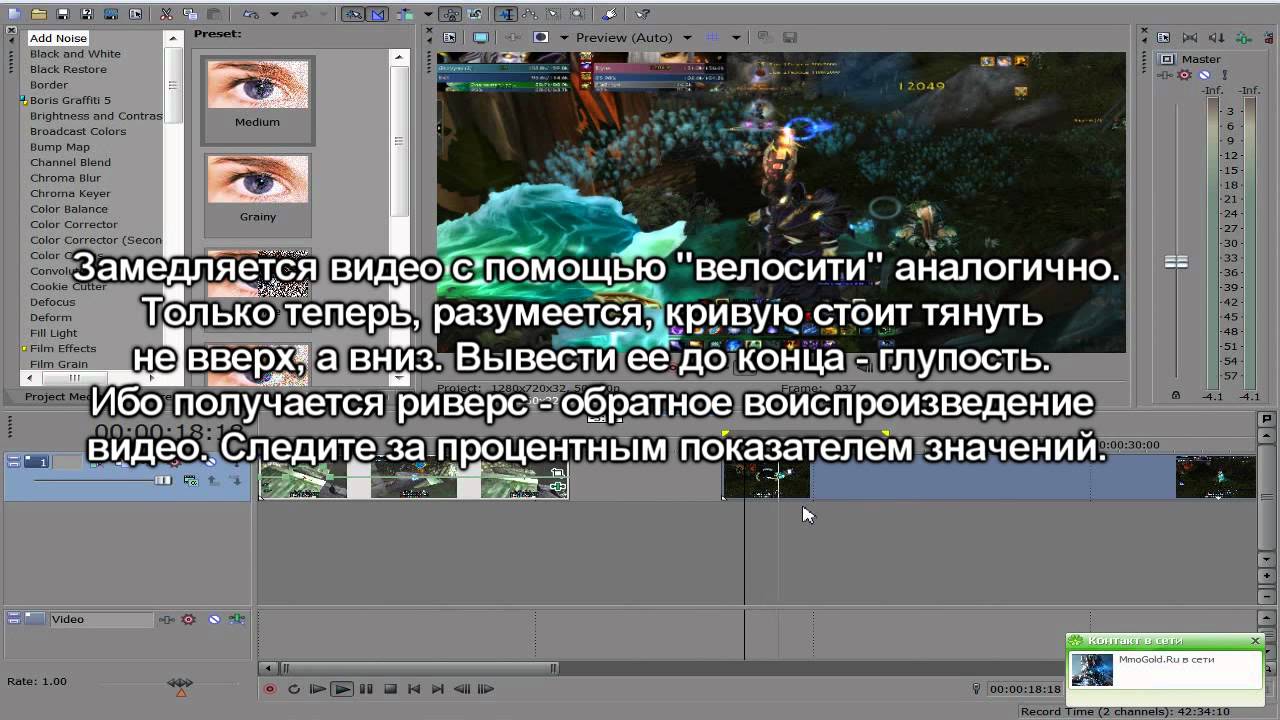
Task: Click the Undo arrow in toolbar
Action: pos(251,14)
